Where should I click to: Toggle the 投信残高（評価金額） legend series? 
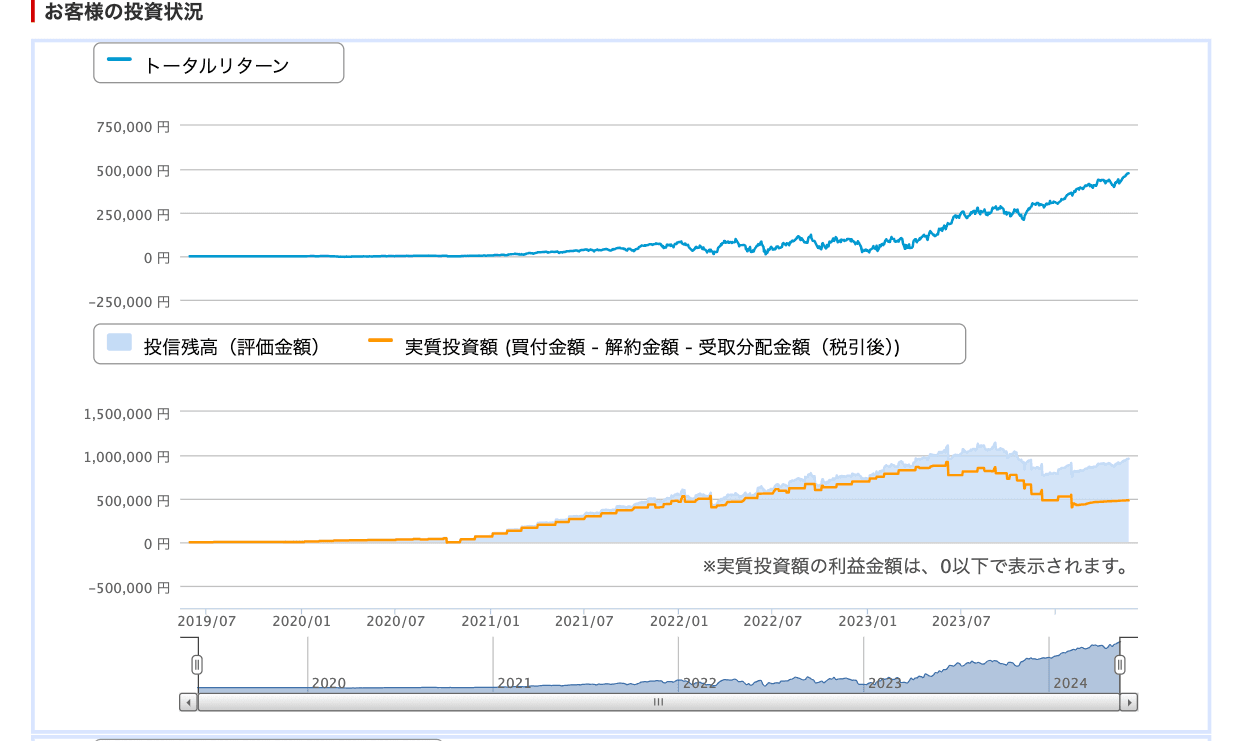pos(231,347)
